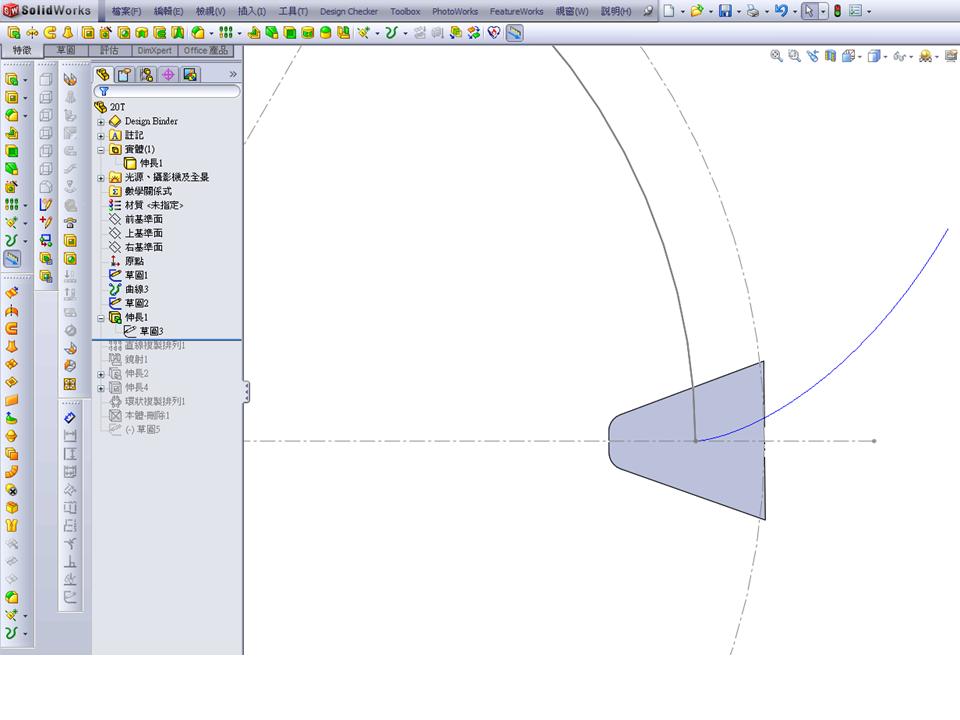
Task: Select 數學關係式 equations item
Action: [x=148, y=191]
